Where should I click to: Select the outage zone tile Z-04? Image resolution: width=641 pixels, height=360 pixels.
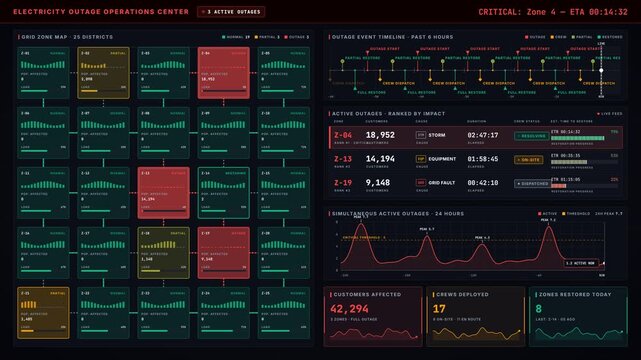[224, 73]
